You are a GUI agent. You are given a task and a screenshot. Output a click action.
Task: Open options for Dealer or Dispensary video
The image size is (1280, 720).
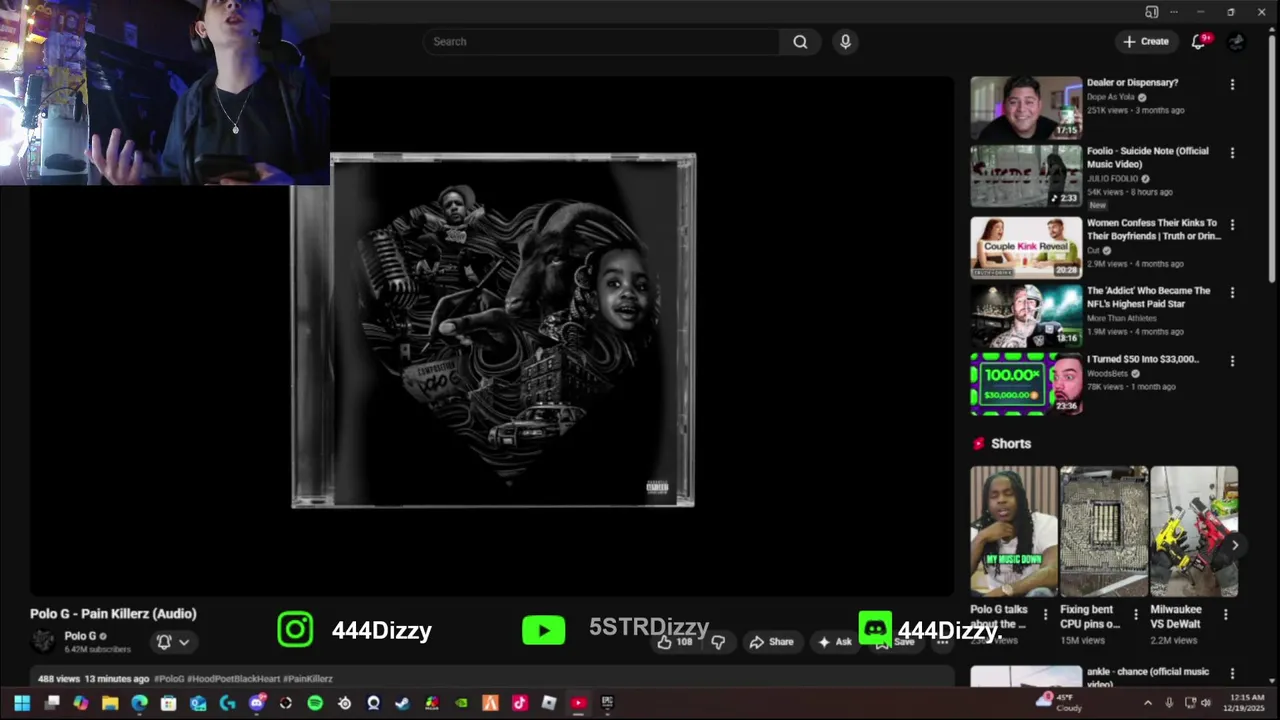pos(1232,85)
